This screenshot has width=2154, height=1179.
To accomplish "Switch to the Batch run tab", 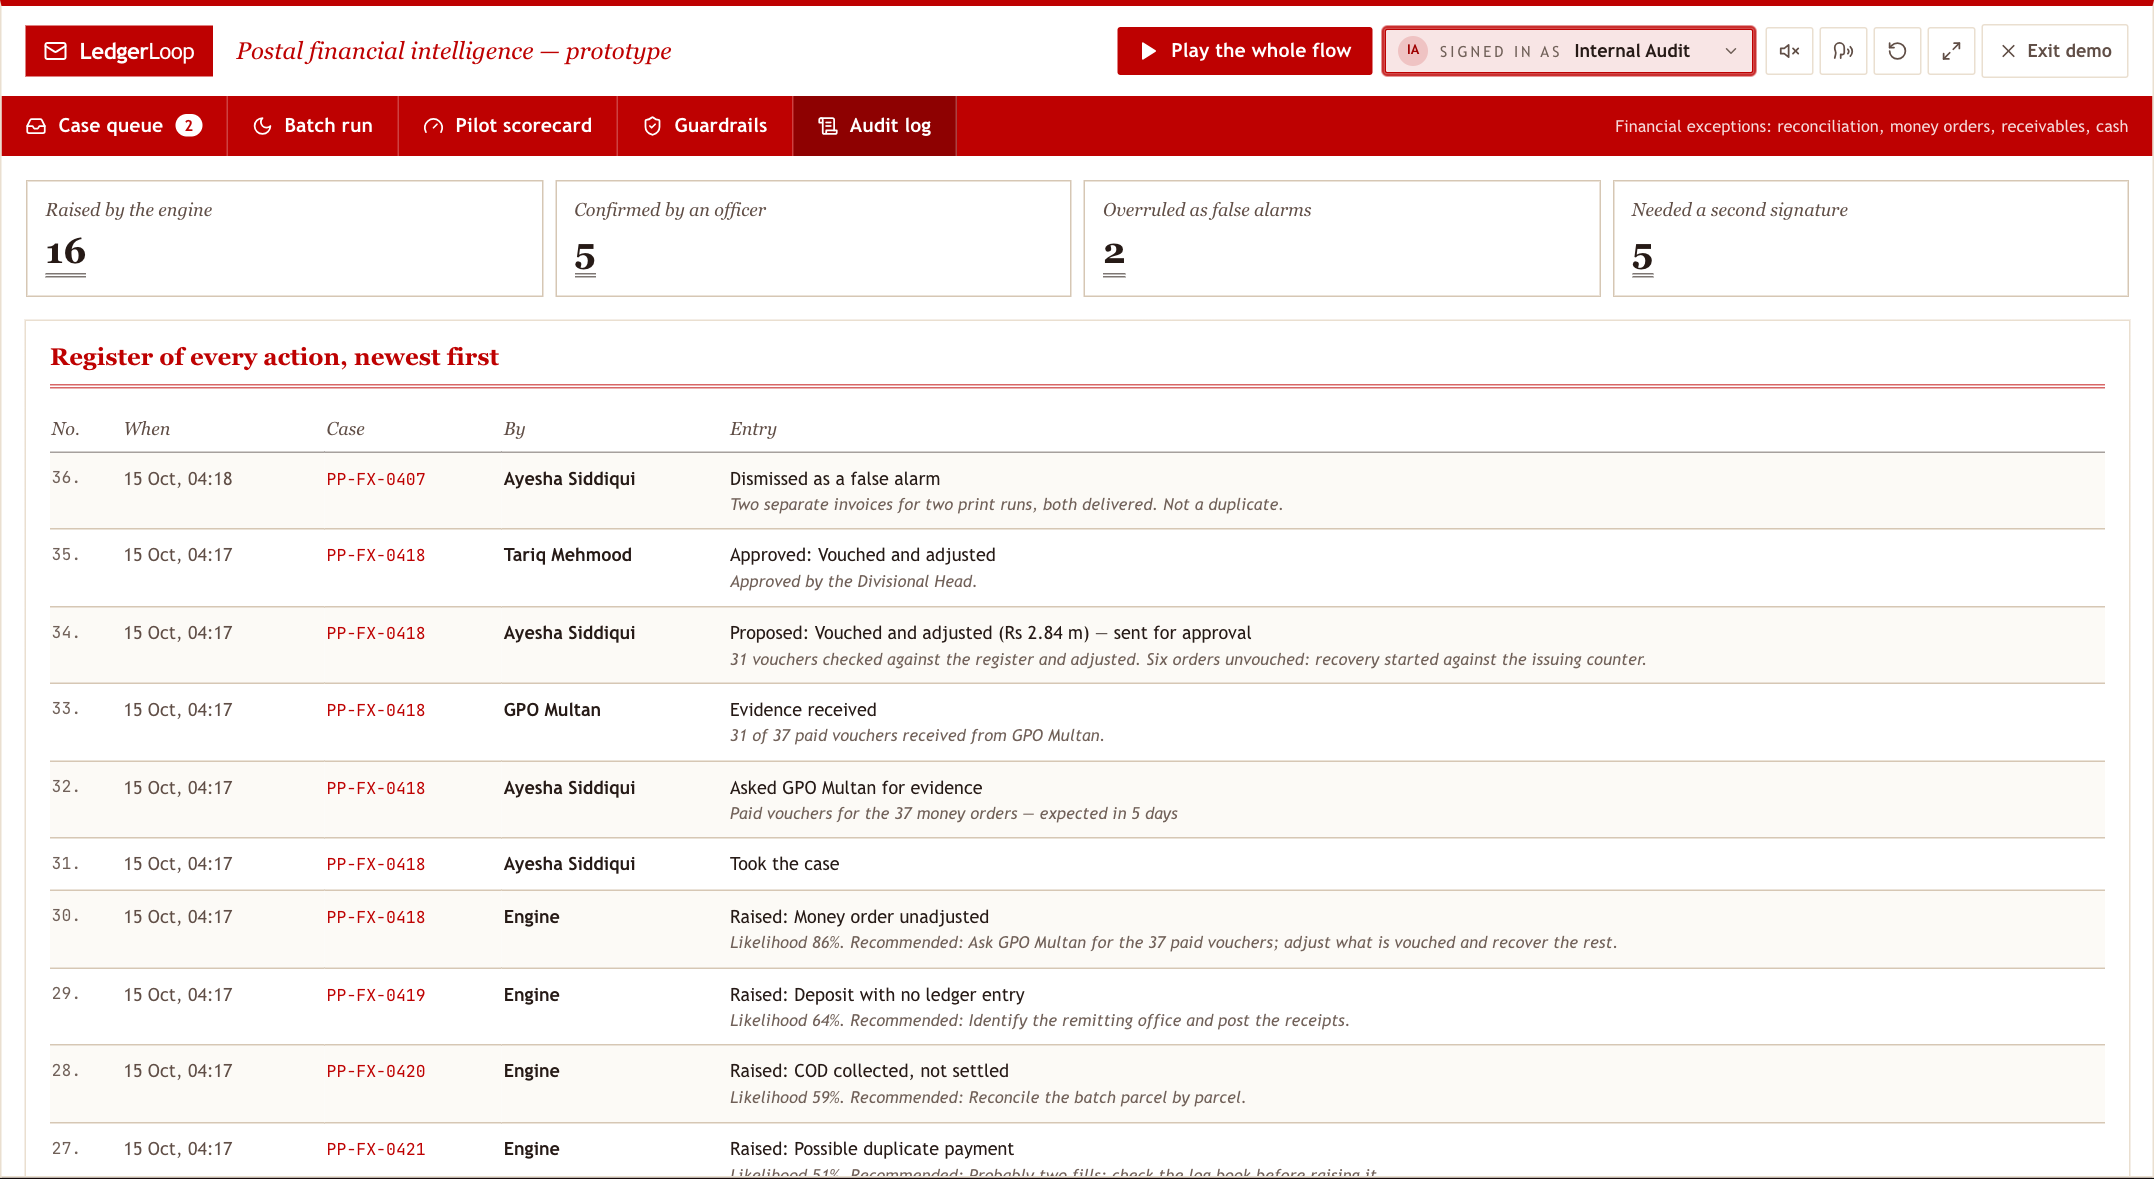I will pos(313,126).
